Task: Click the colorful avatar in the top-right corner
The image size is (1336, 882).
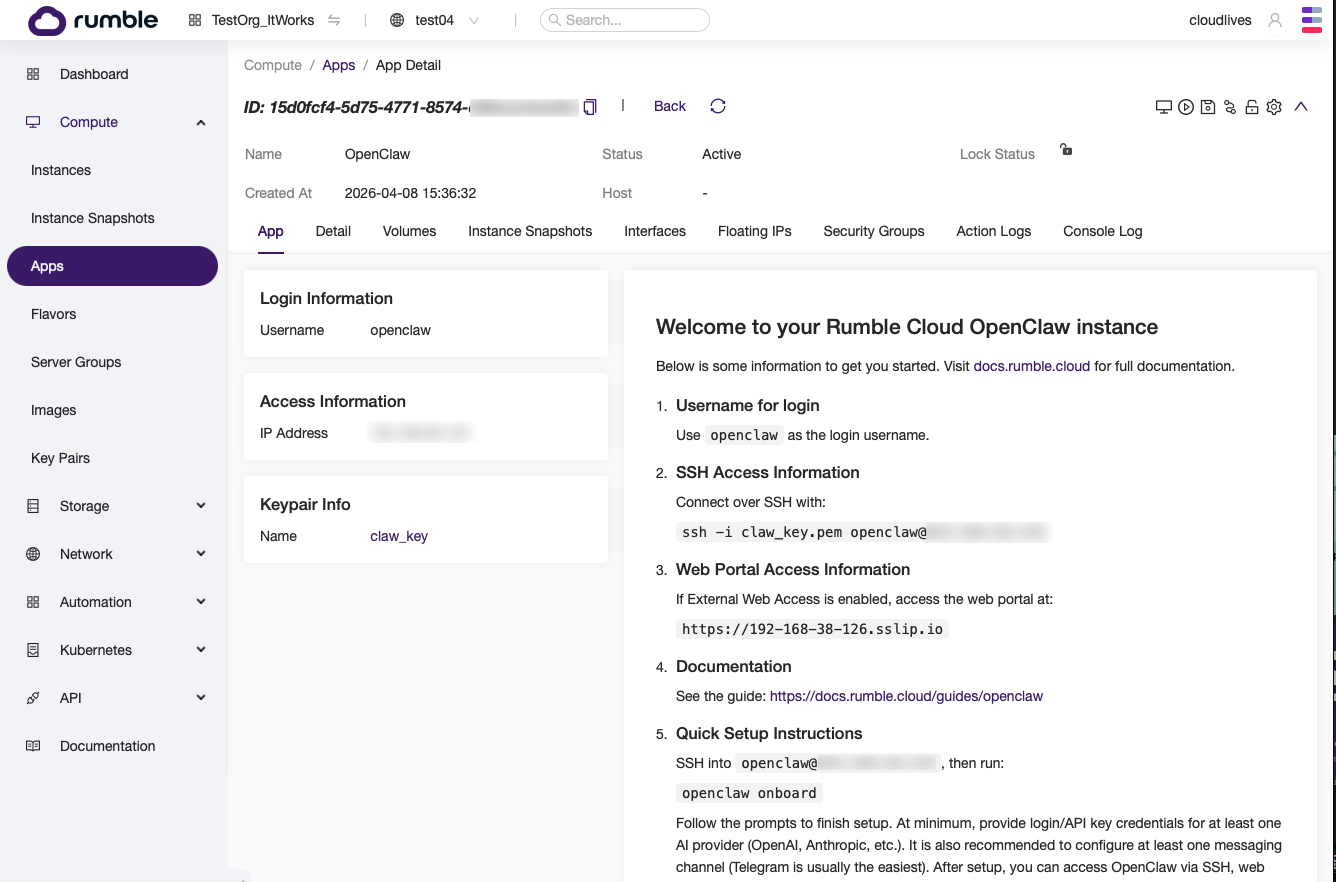Action: pos(1311,19)
